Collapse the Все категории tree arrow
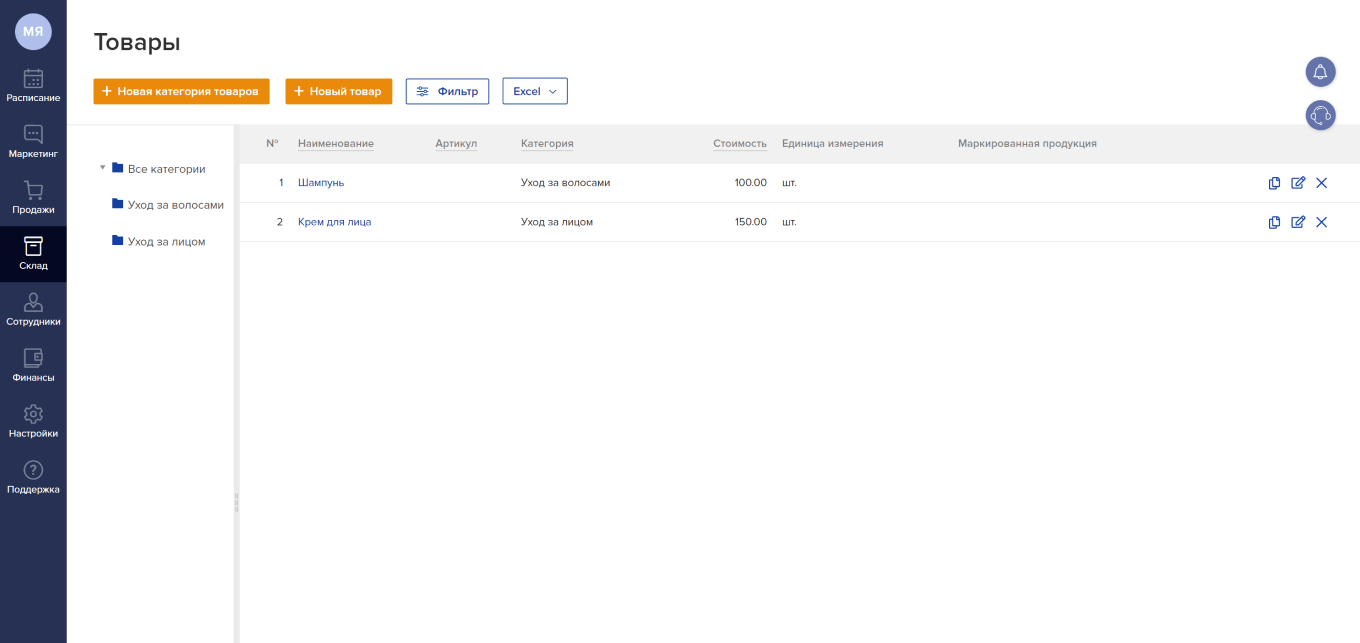1360x643 pixels. pos(102,168)
